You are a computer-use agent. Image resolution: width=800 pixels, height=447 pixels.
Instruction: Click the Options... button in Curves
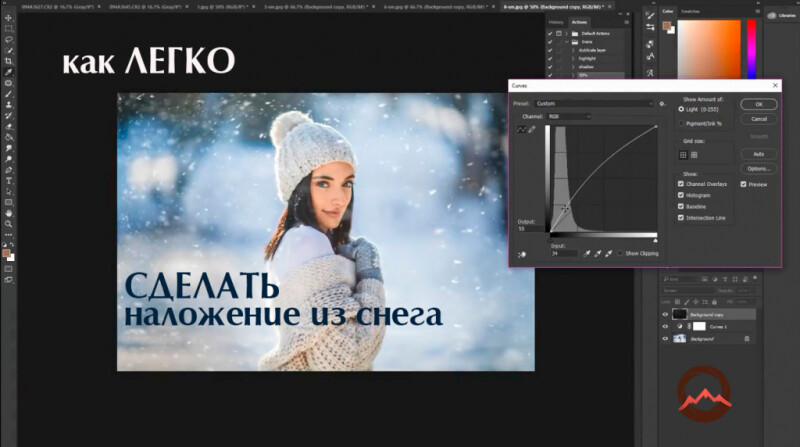coord(759,169)
